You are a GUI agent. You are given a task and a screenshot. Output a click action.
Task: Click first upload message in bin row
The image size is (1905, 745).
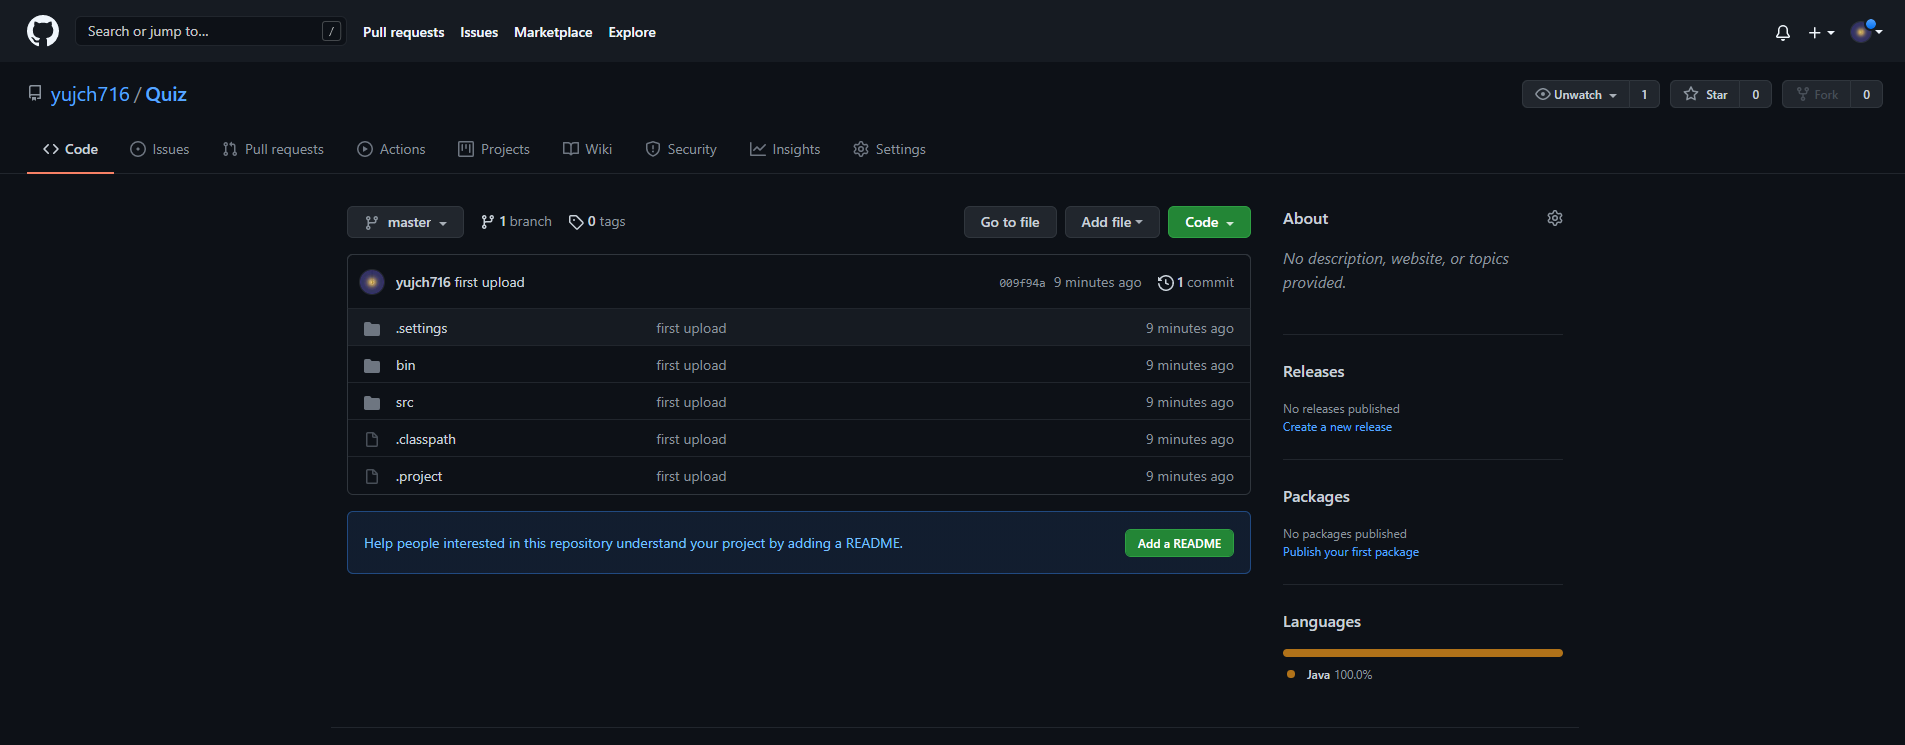(691, 365)
